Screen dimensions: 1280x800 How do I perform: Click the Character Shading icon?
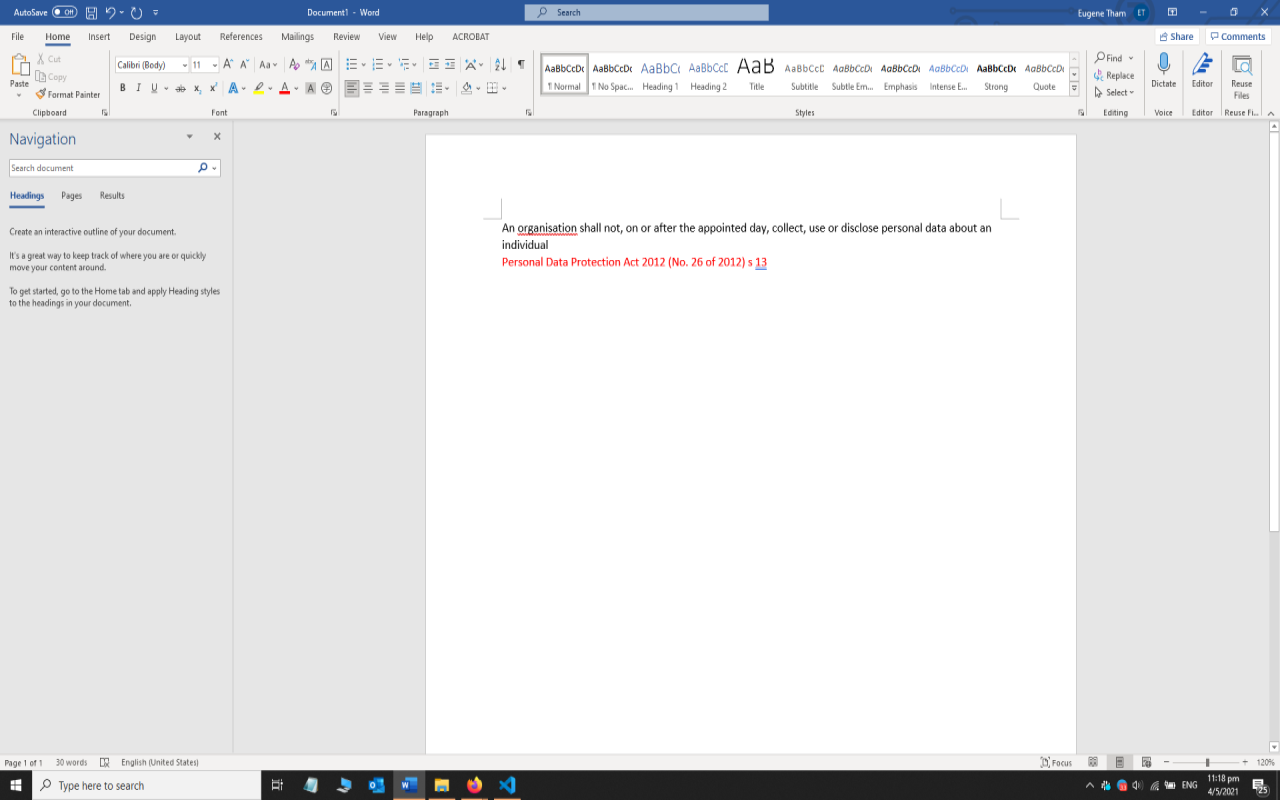310,88
